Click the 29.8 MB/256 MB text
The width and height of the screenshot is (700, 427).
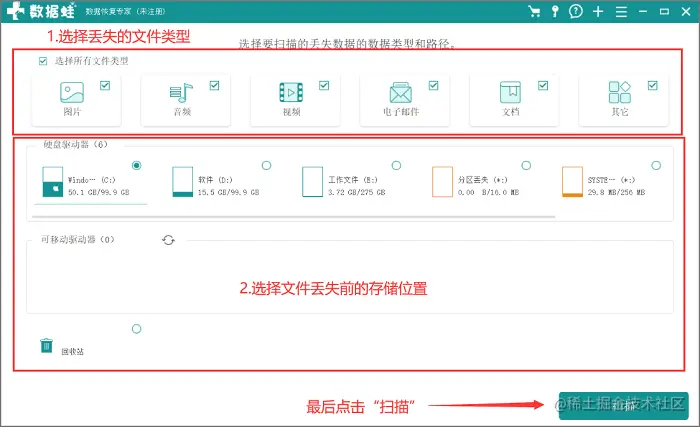617,192
